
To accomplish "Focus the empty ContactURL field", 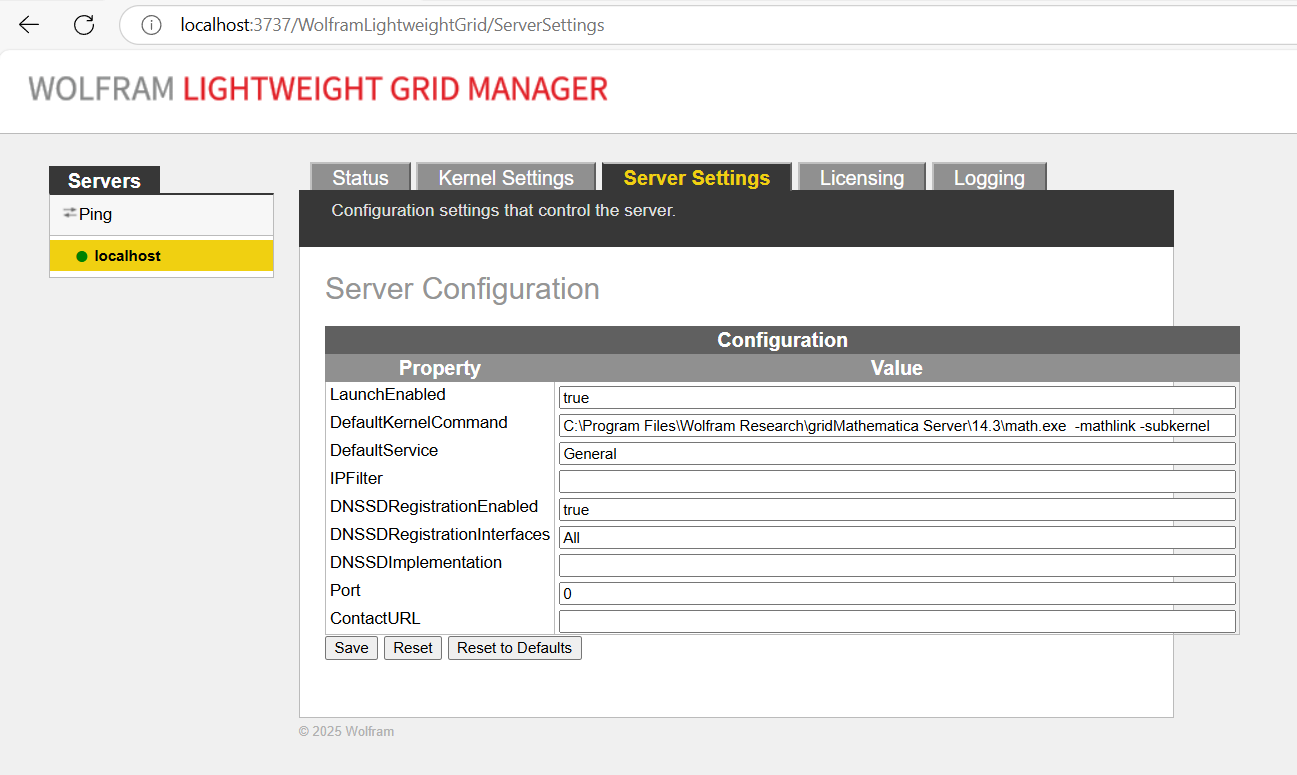I will pyautogui.click(x=897, y=622).
